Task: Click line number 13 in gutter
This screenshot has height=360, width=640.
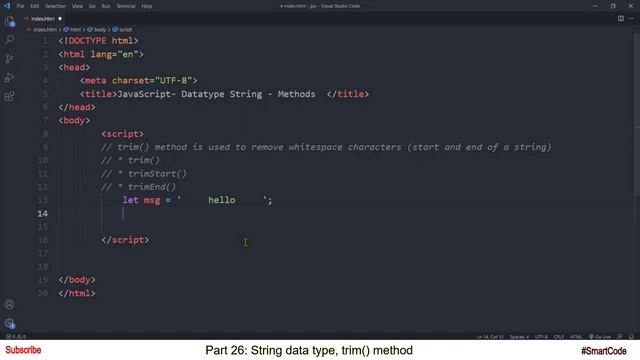Action: [x=43, y=200]
